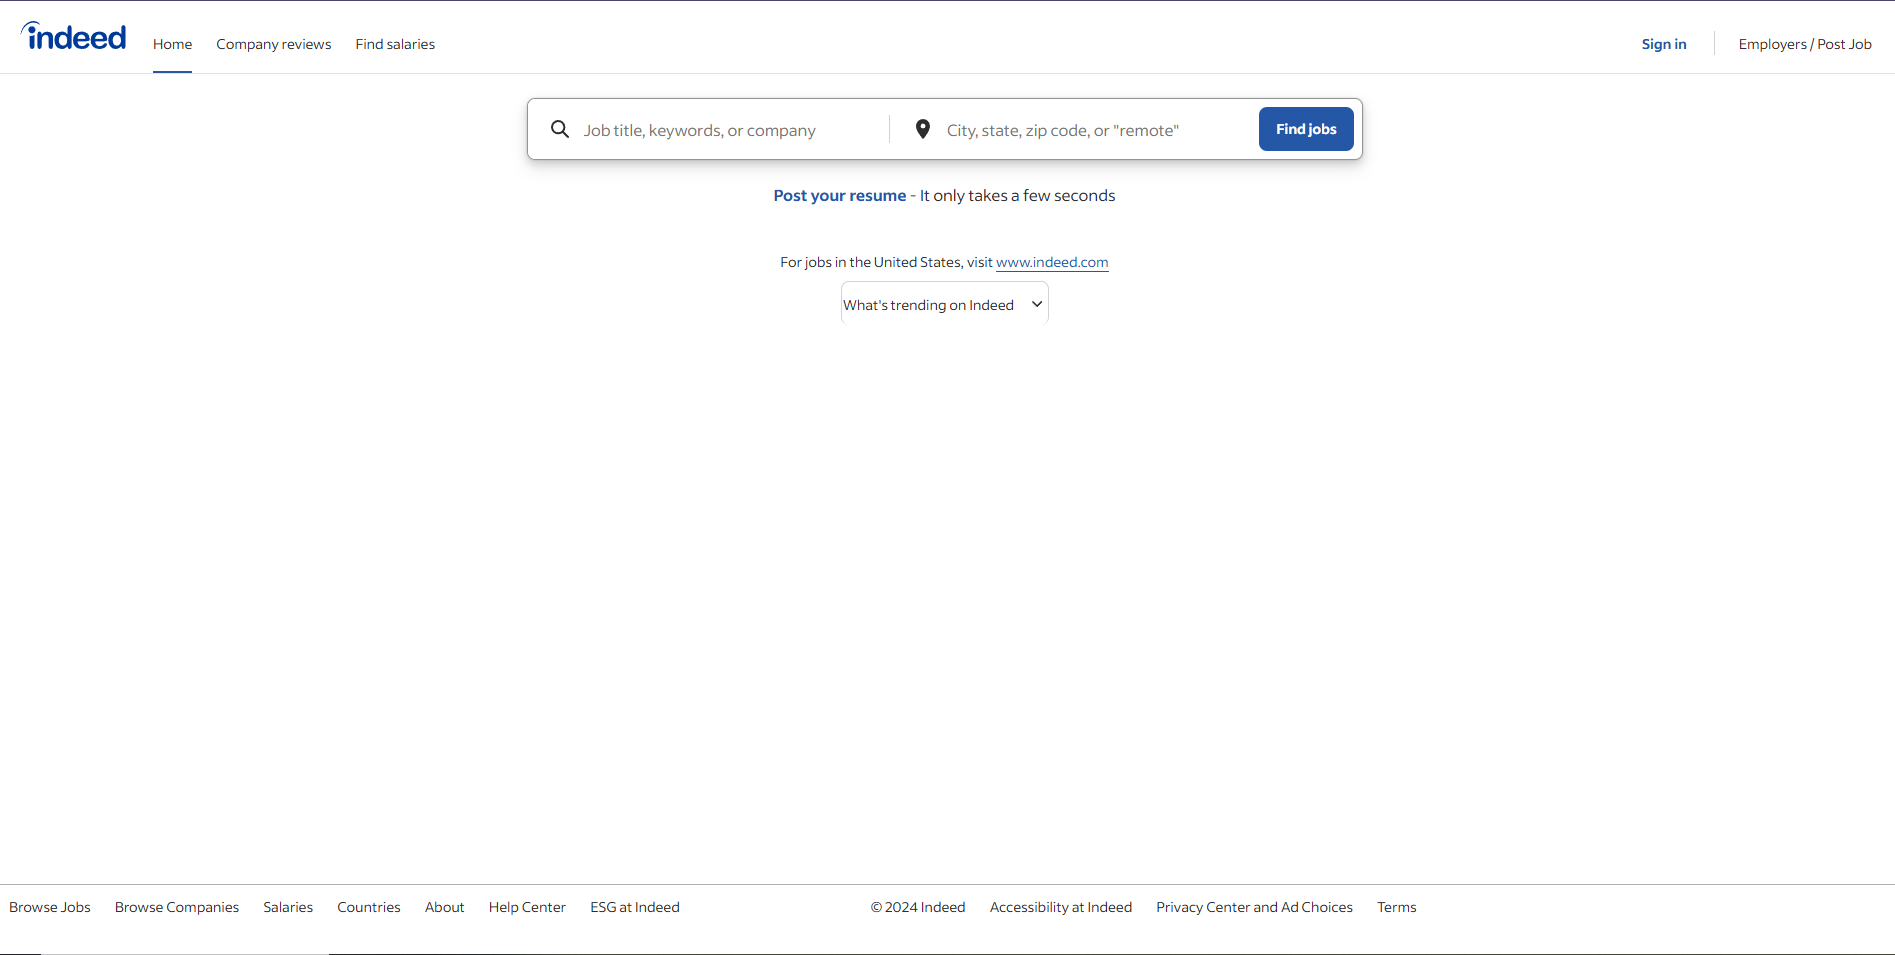Click the © 2024 Indeed text
Viewport: 1895px width, 955px height.
(918, 907)
